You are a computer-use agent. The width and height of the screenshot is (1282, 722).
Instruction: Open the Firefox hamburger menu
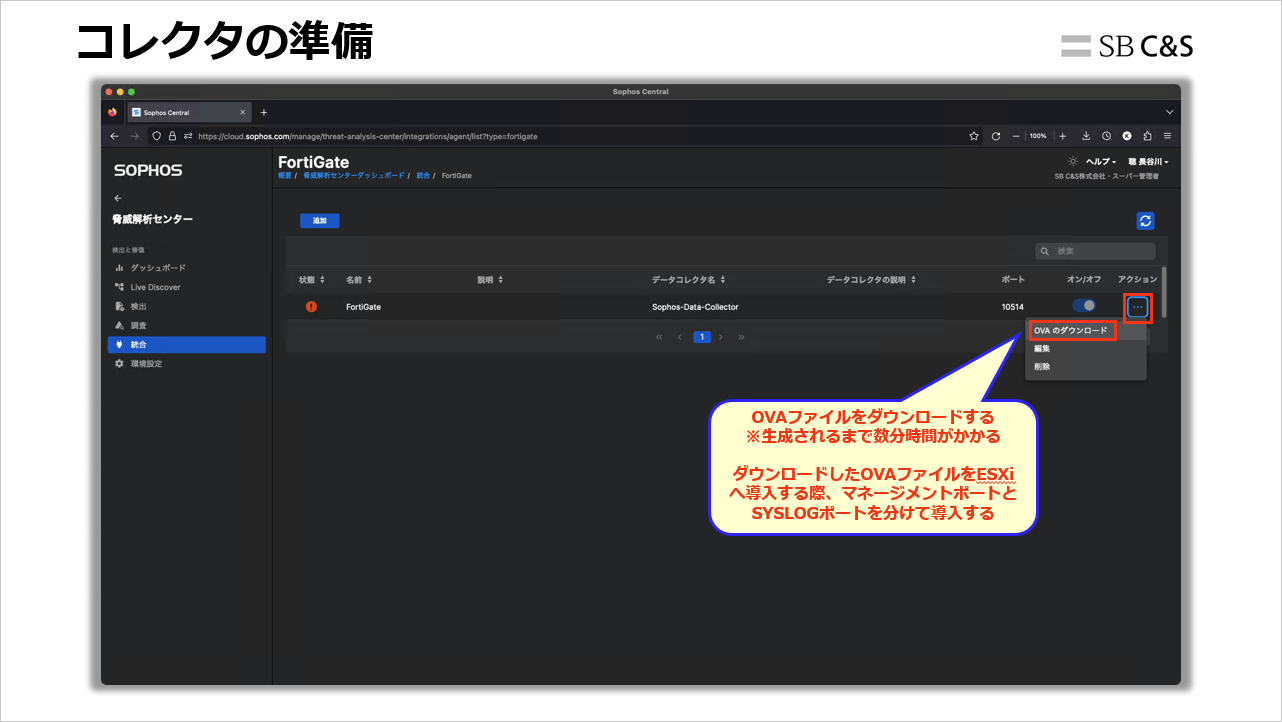[x=1167, y=136]
